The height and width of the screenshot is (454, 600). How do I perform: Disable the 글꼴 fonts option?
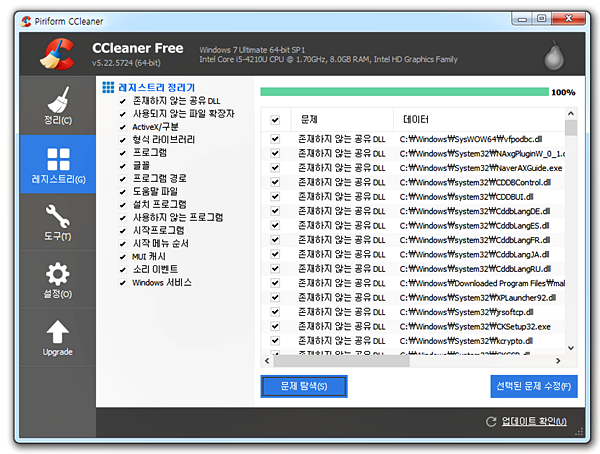(x=122, y=166)
